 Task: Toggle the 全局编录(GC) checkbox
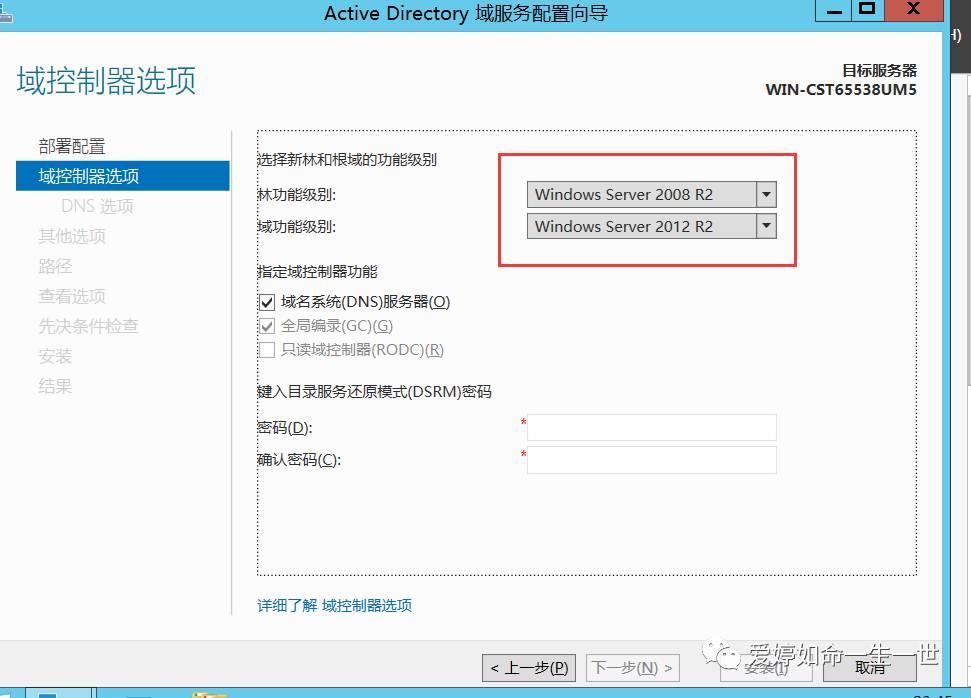point(267,326)
